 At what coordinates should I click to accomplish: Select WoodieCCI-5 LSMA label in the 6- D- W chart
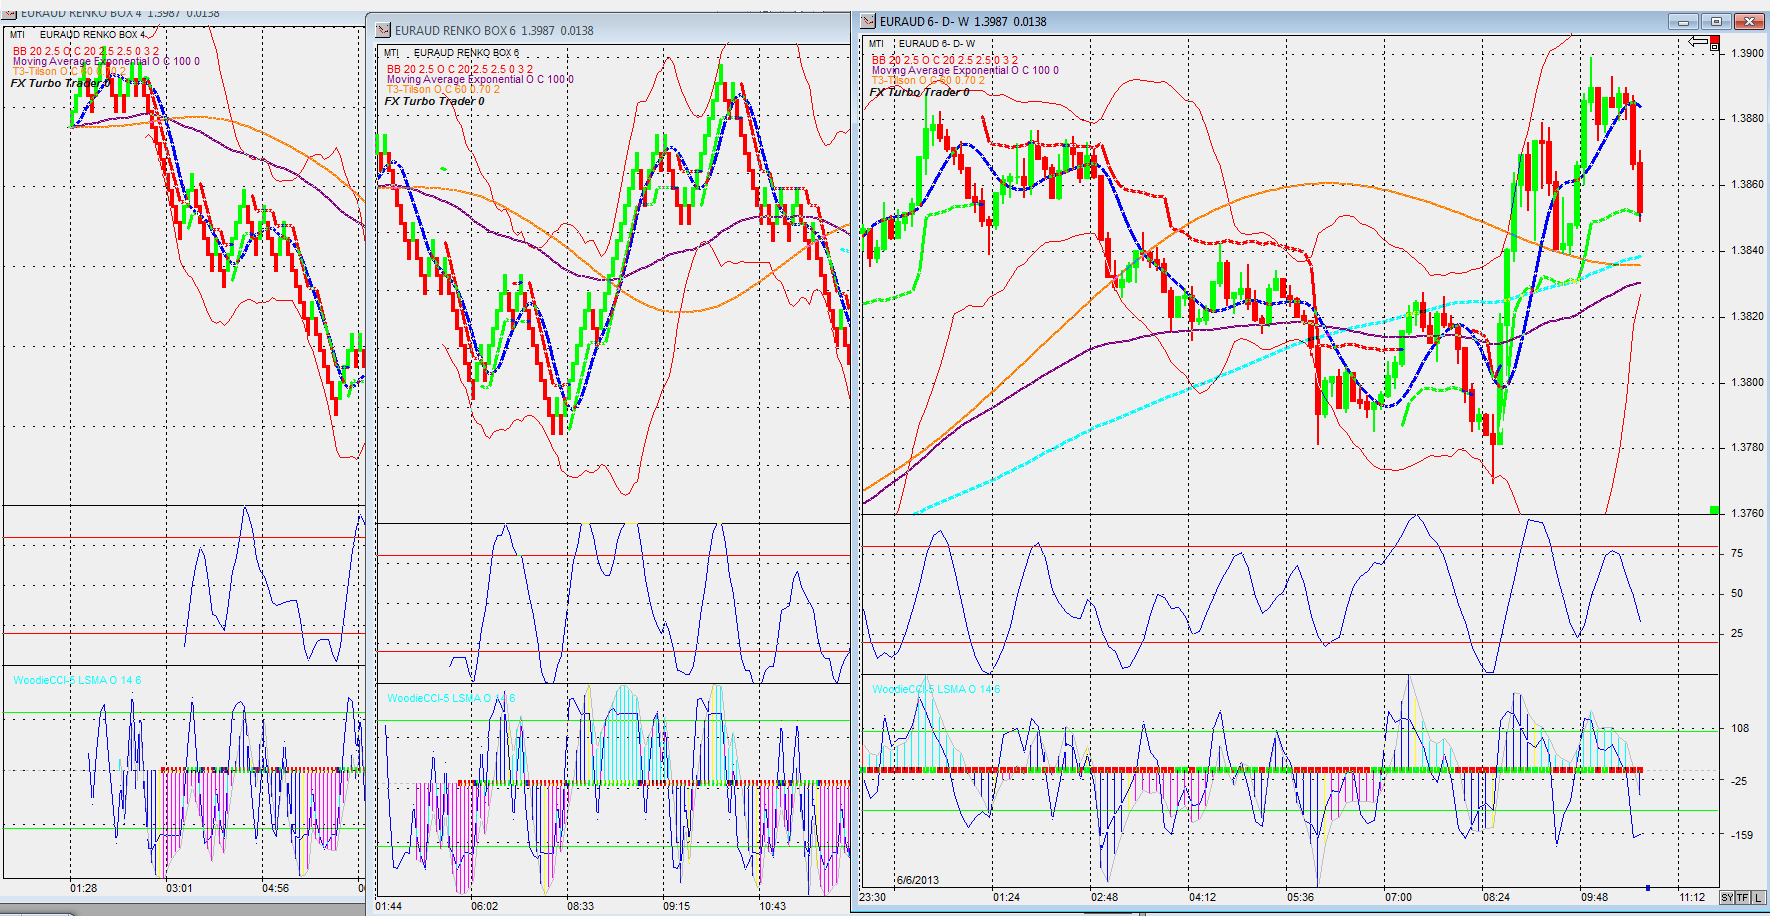pyautogui.click(x=936, y=689)
